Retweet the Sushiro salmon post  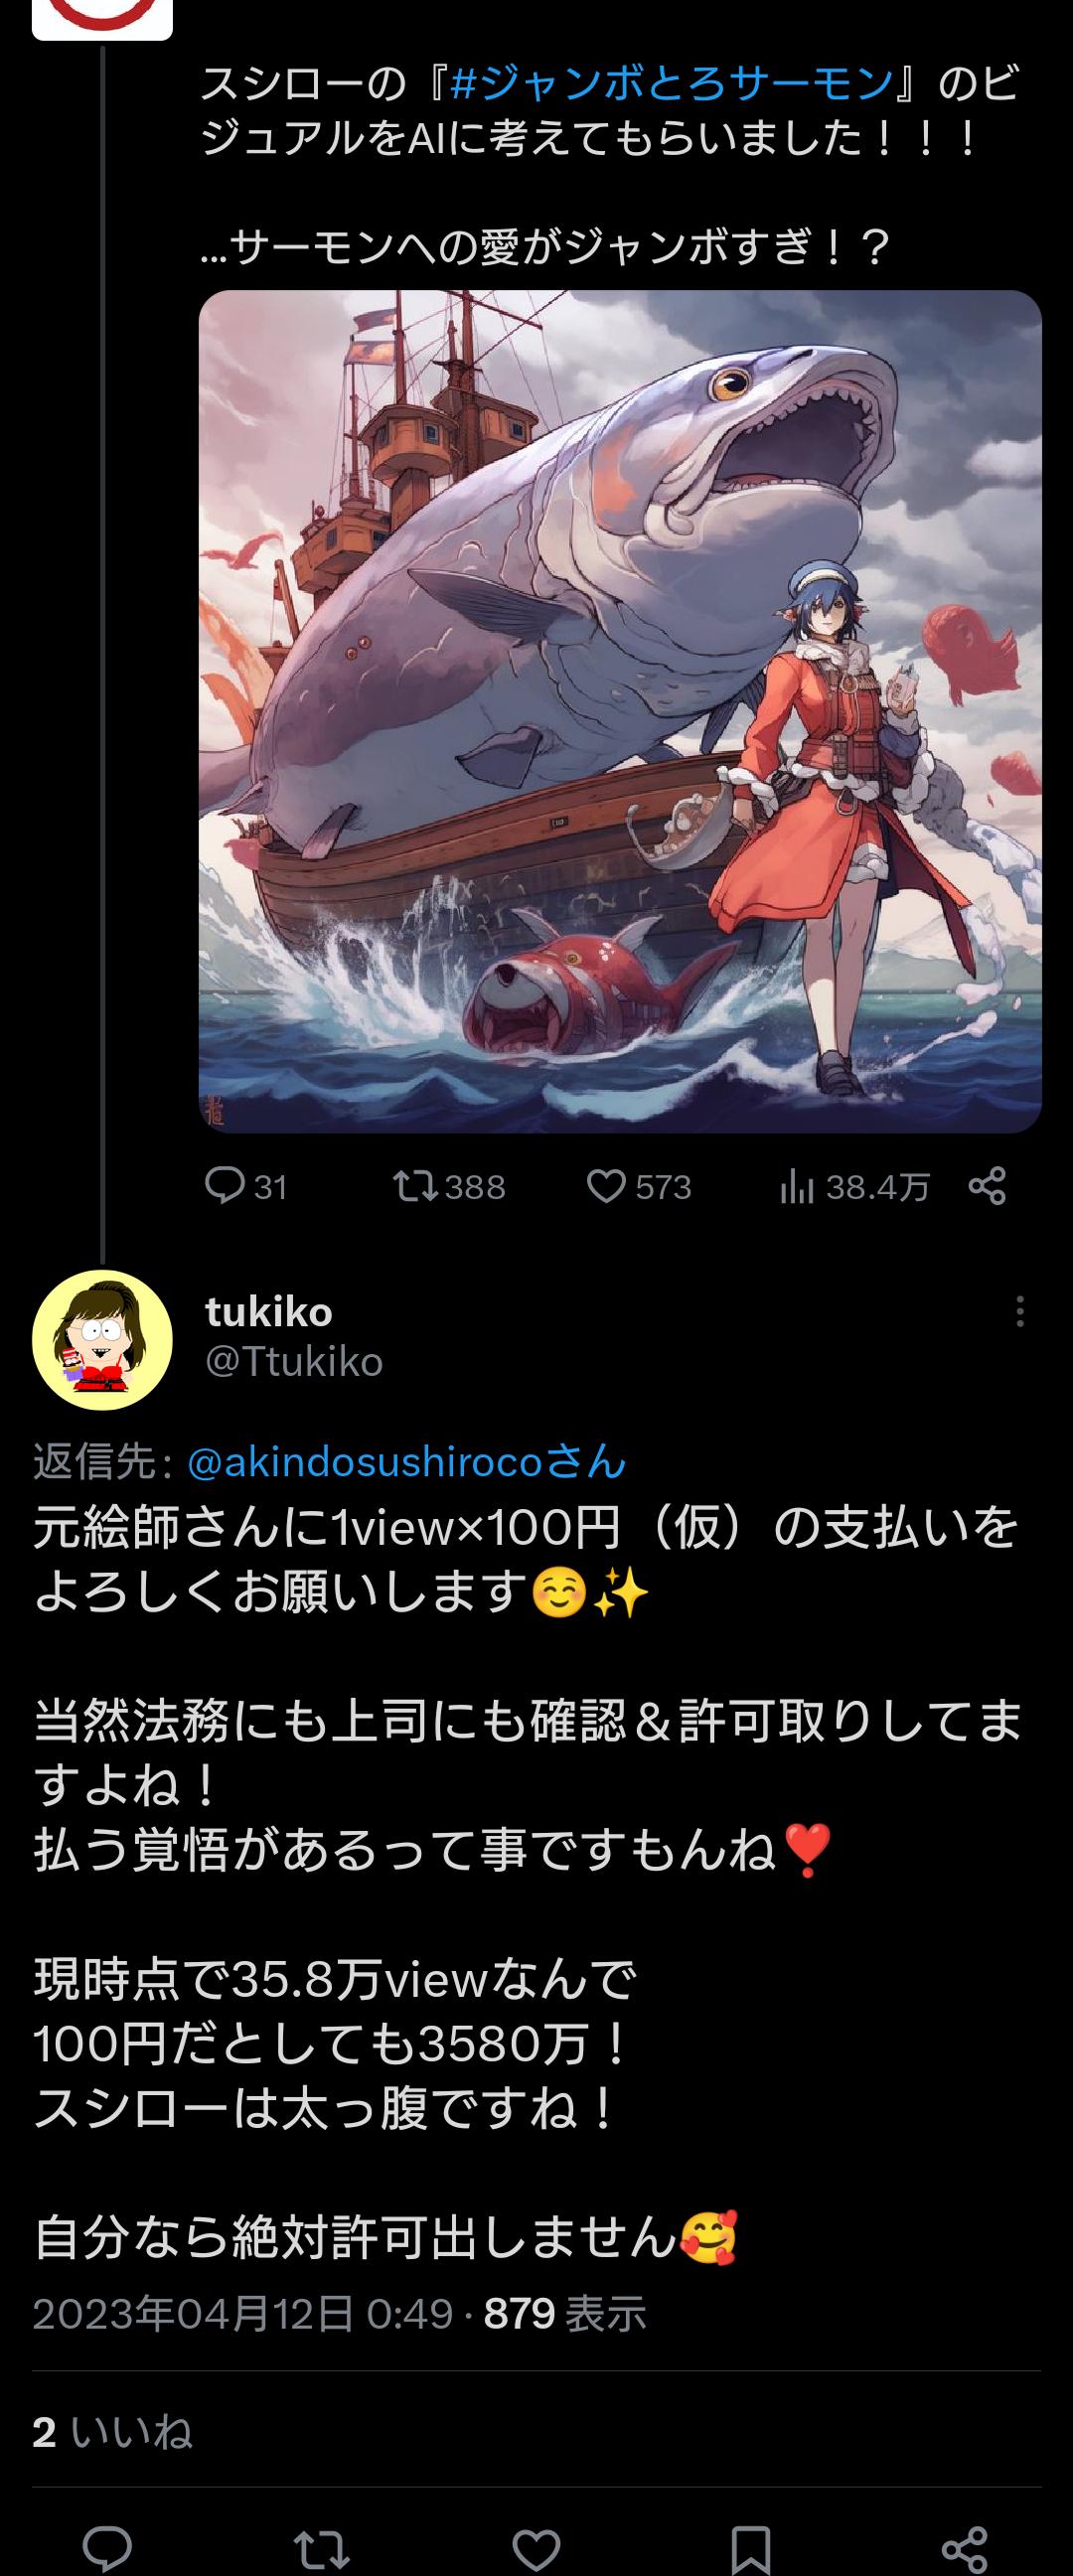[449, 1187]
